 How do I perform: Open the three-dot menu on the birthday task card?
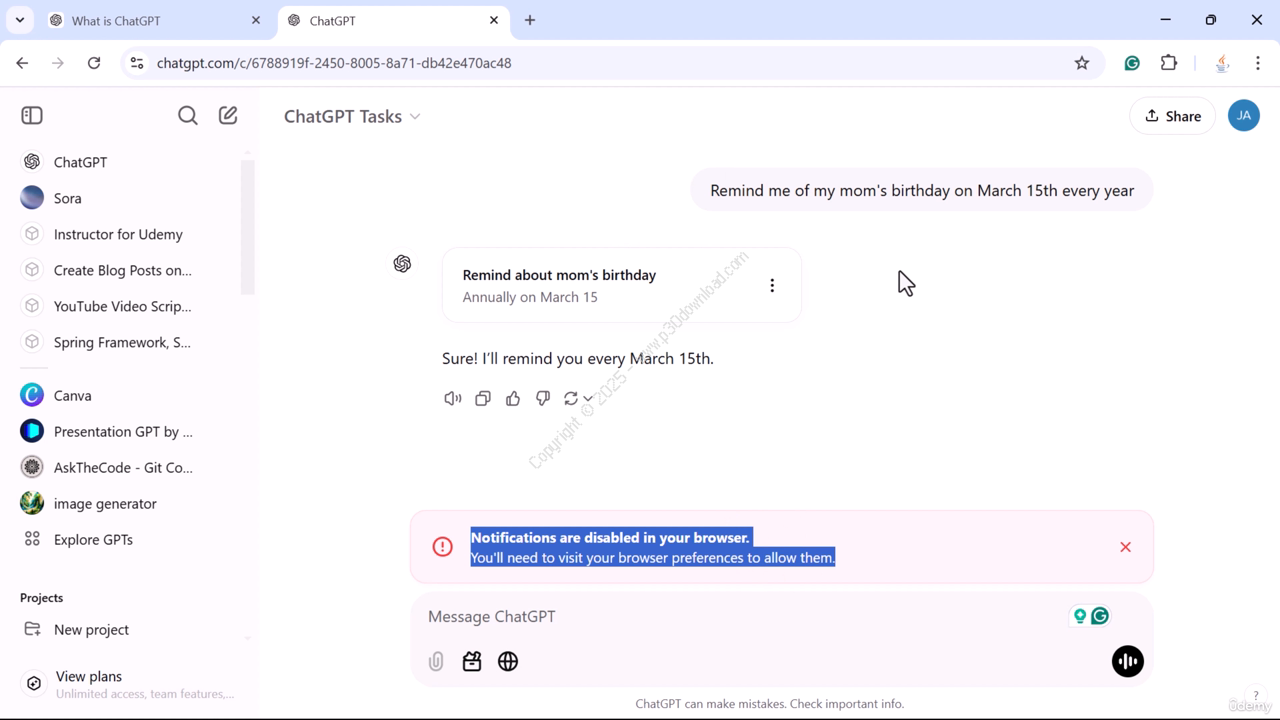772,285
